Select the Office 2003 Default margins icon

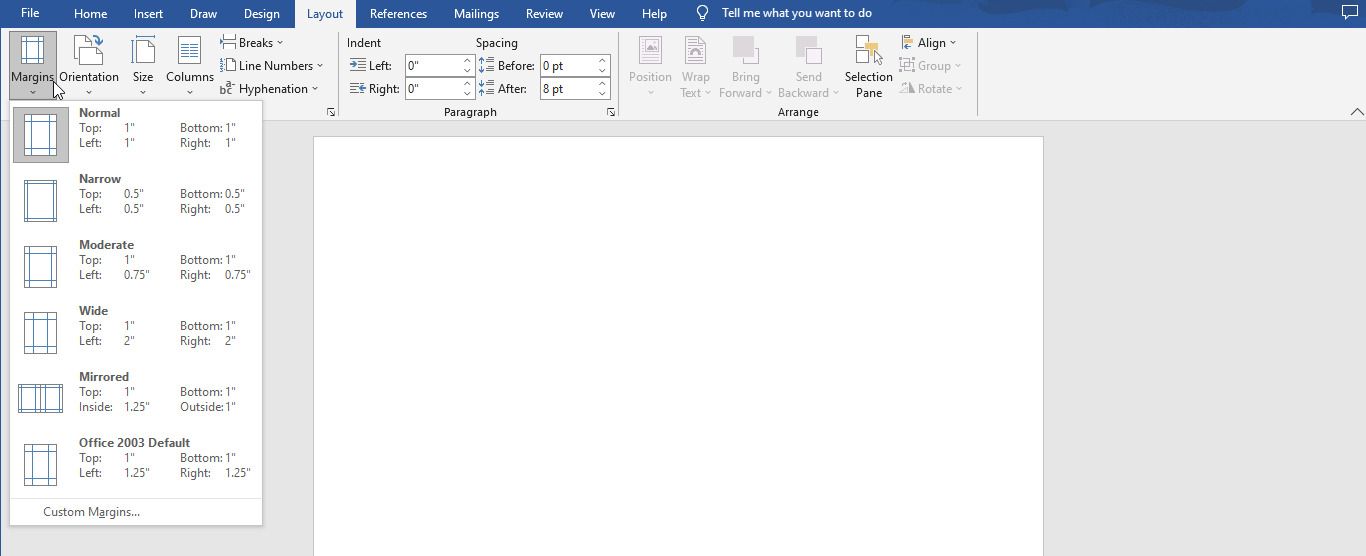tap(41, 464)
